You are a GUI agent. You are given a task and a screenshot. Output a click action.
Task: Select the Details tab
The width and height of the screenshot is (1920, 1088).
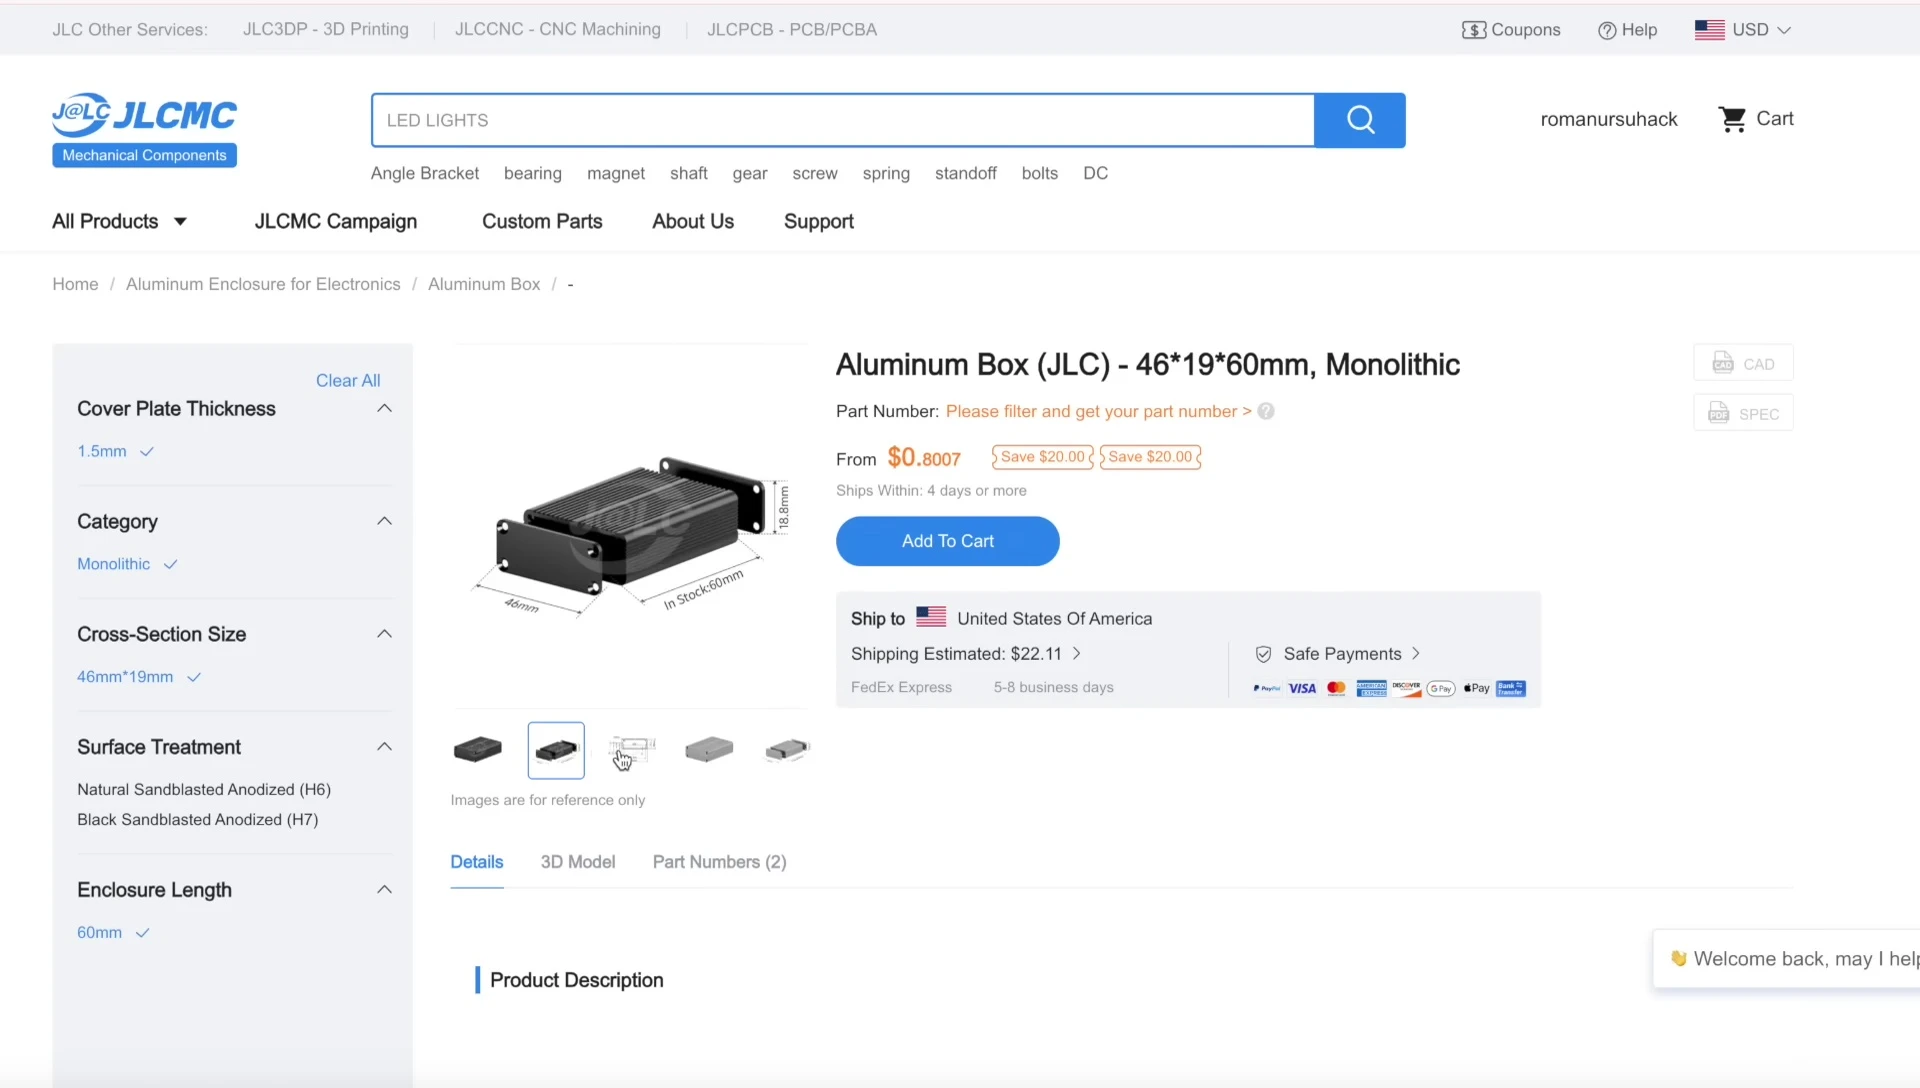[477, 862]
